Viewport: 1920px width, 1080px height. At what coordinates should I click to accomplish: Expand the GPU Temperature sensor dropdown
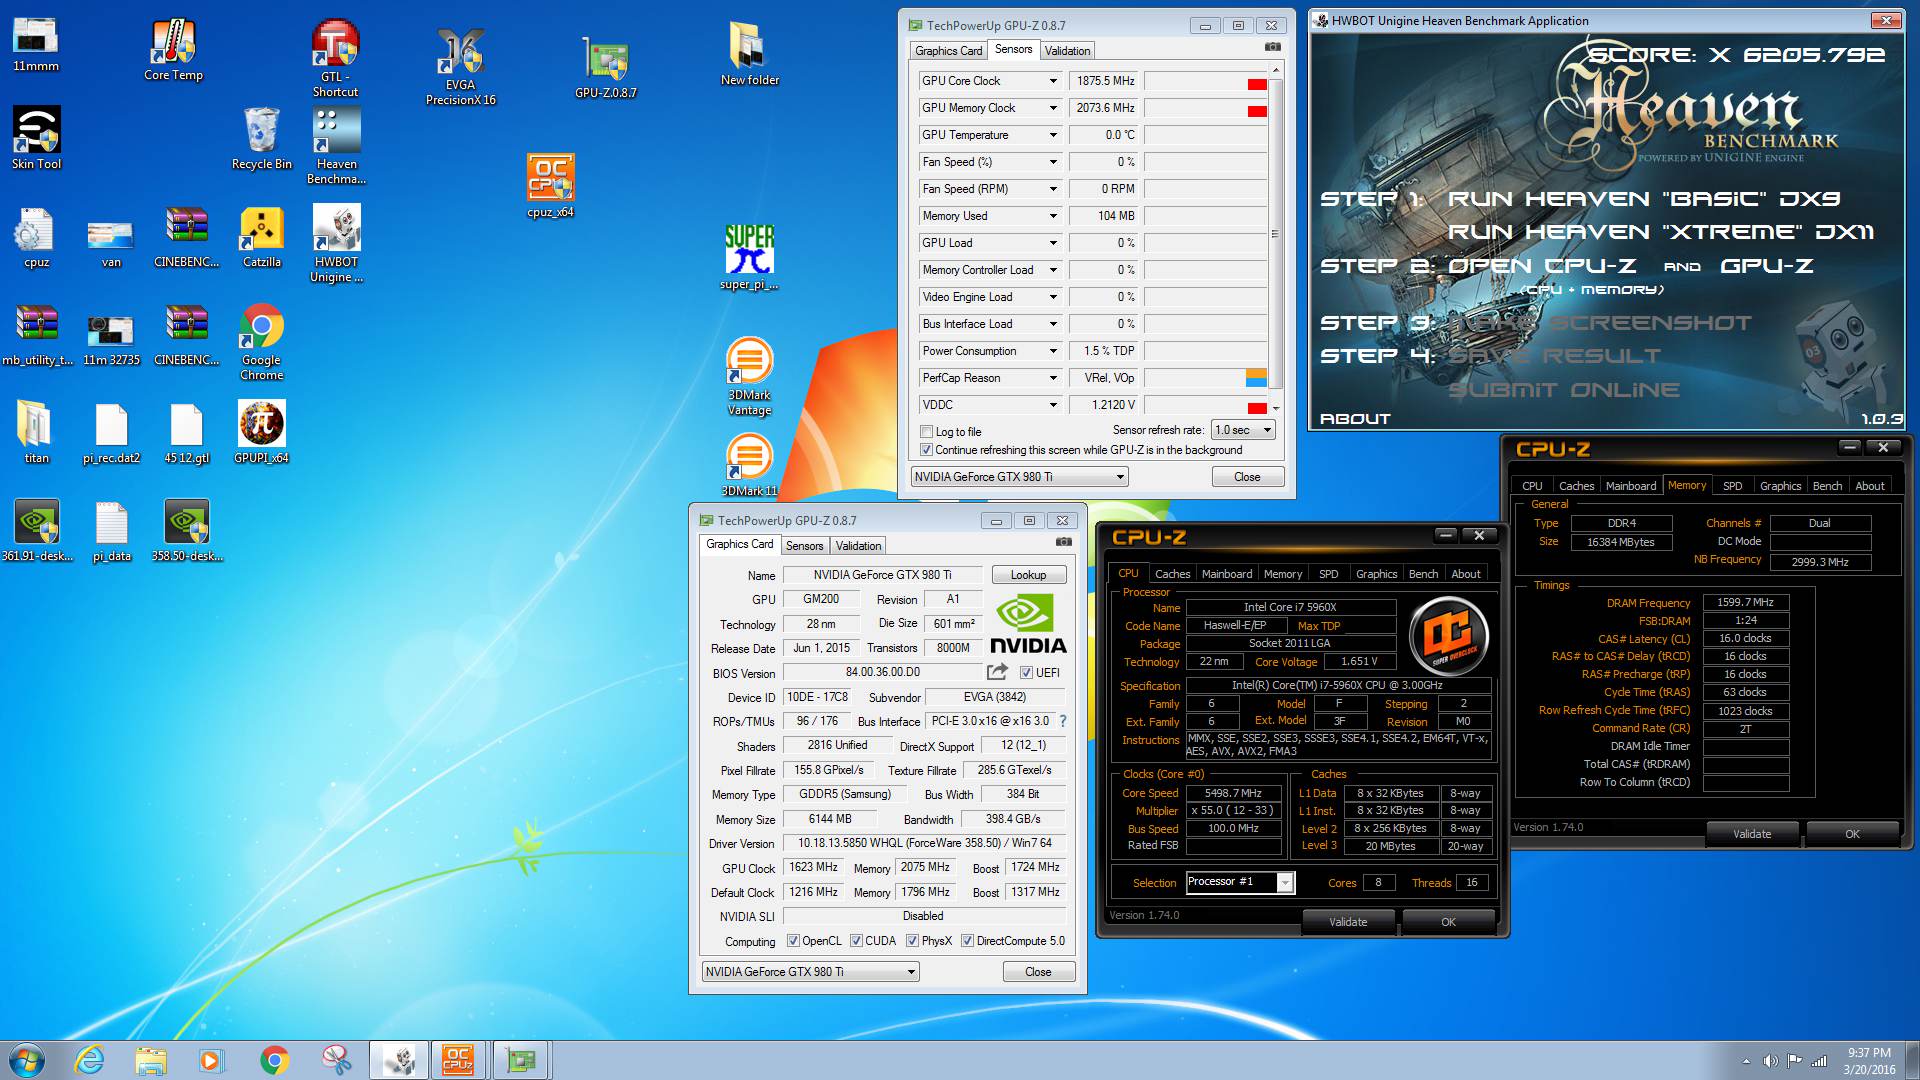(1052, 135)
